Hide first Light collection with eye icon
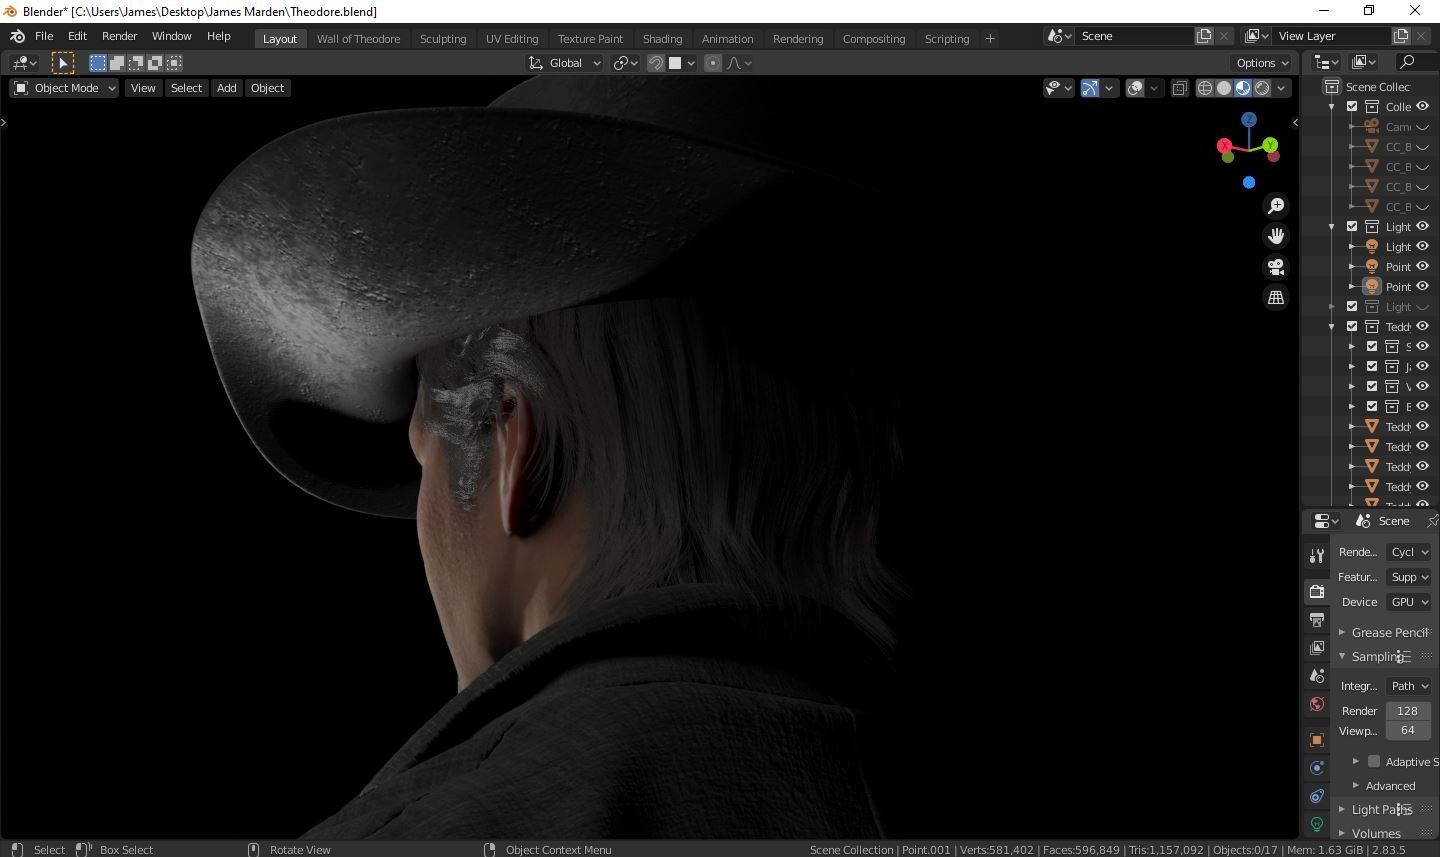The image size is (1440, 857). (x=1422, y=226)
